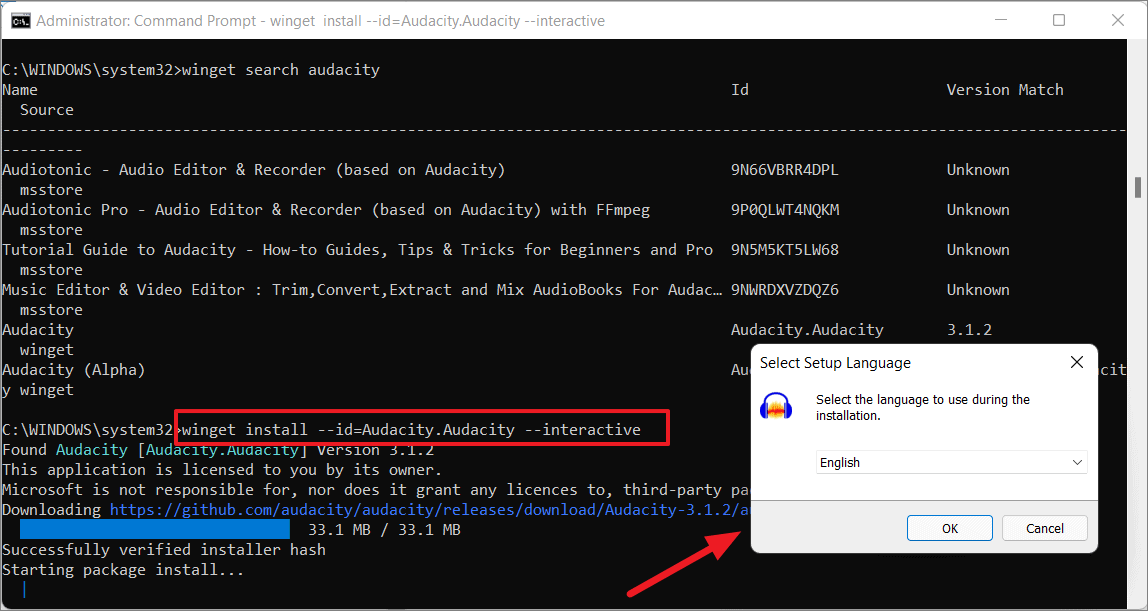Click the version '3.1.2' in search results
This screenshot has height=611, width=1148.
point(969,330)
